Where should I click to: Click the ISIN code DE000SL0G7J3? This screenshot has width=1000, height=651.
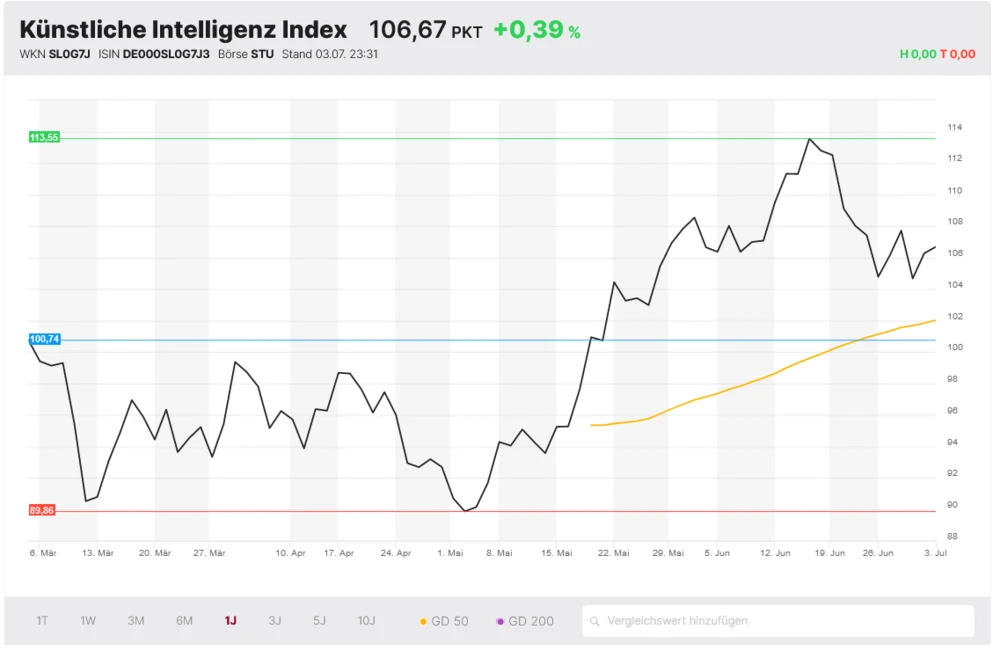(x=166, y=54)
